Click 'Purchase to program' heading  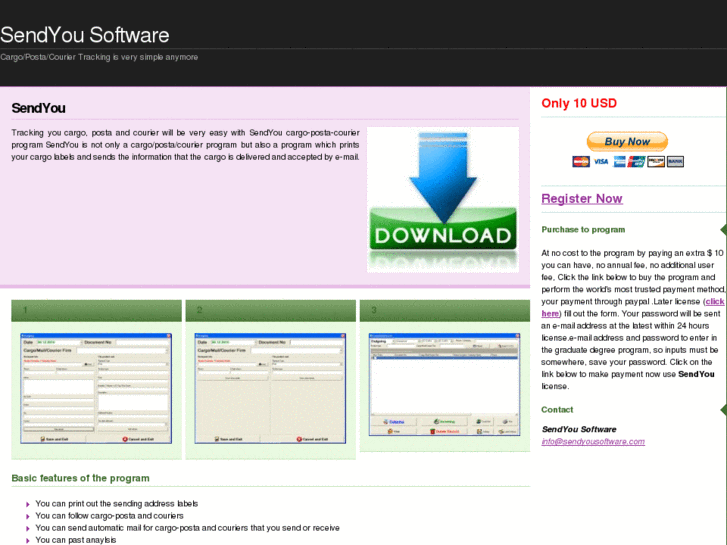[x=583, y=230]
